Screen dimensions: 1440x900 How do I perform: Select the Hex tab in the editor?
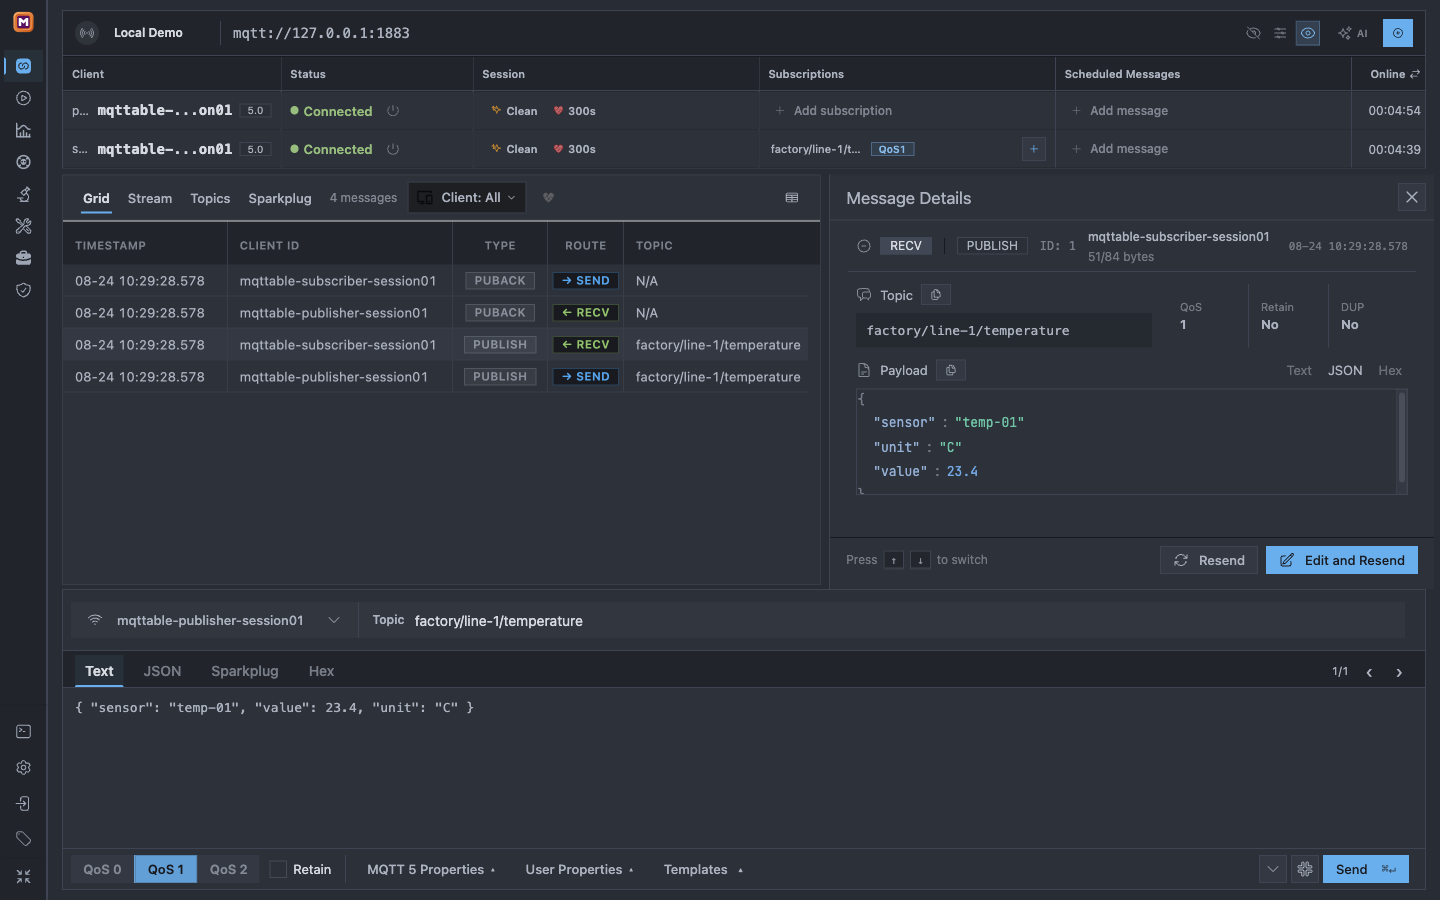pyautogui.click(x=321, y=671)
